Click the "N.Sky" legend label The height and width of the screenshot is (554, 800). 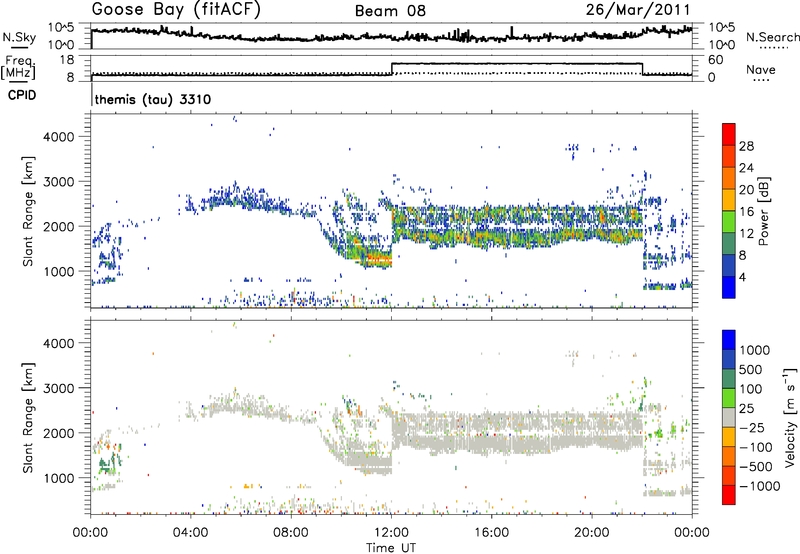point(19,37)
